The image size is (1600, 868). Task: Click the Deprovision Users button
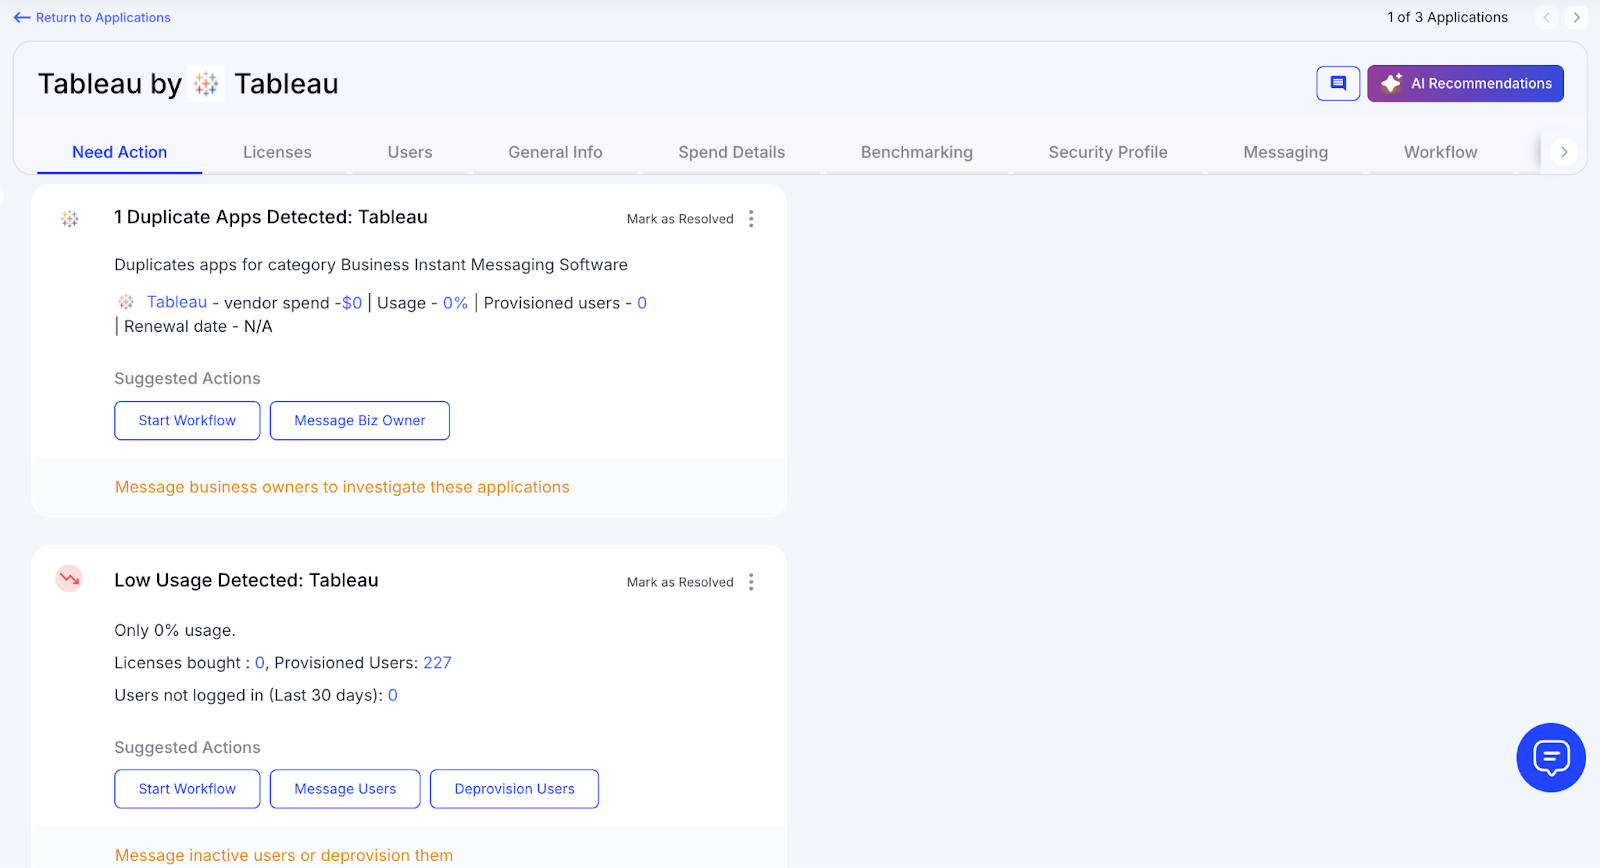[x=514, y=789]
